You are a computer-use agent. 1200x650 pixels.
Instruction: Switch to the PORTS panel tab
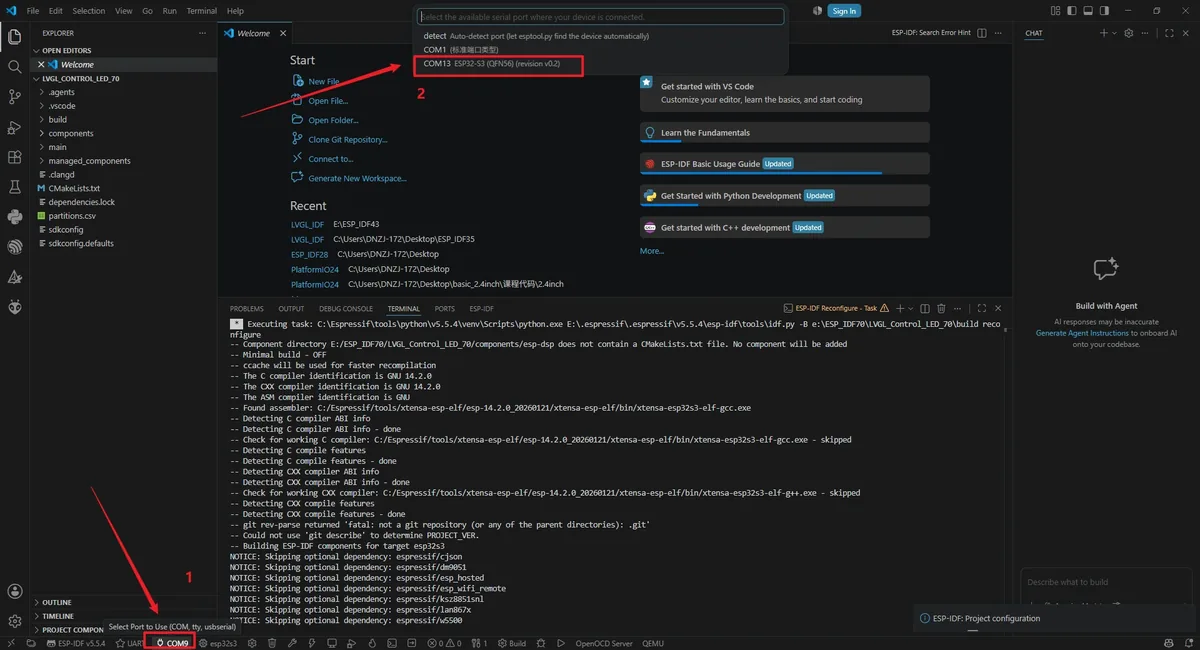[444, 309]
